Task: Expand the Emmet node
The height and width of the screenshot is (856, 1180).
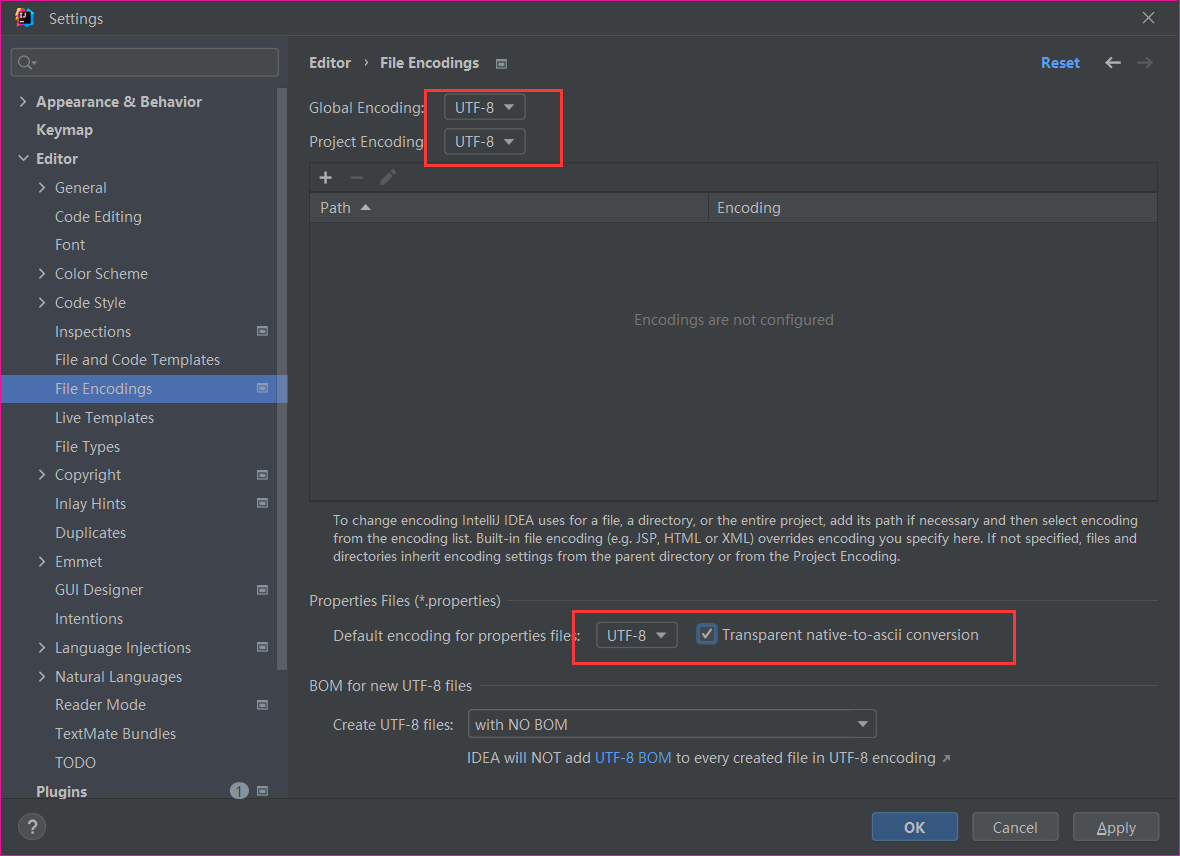Action: pyautogui.click(x=42, y=561)
